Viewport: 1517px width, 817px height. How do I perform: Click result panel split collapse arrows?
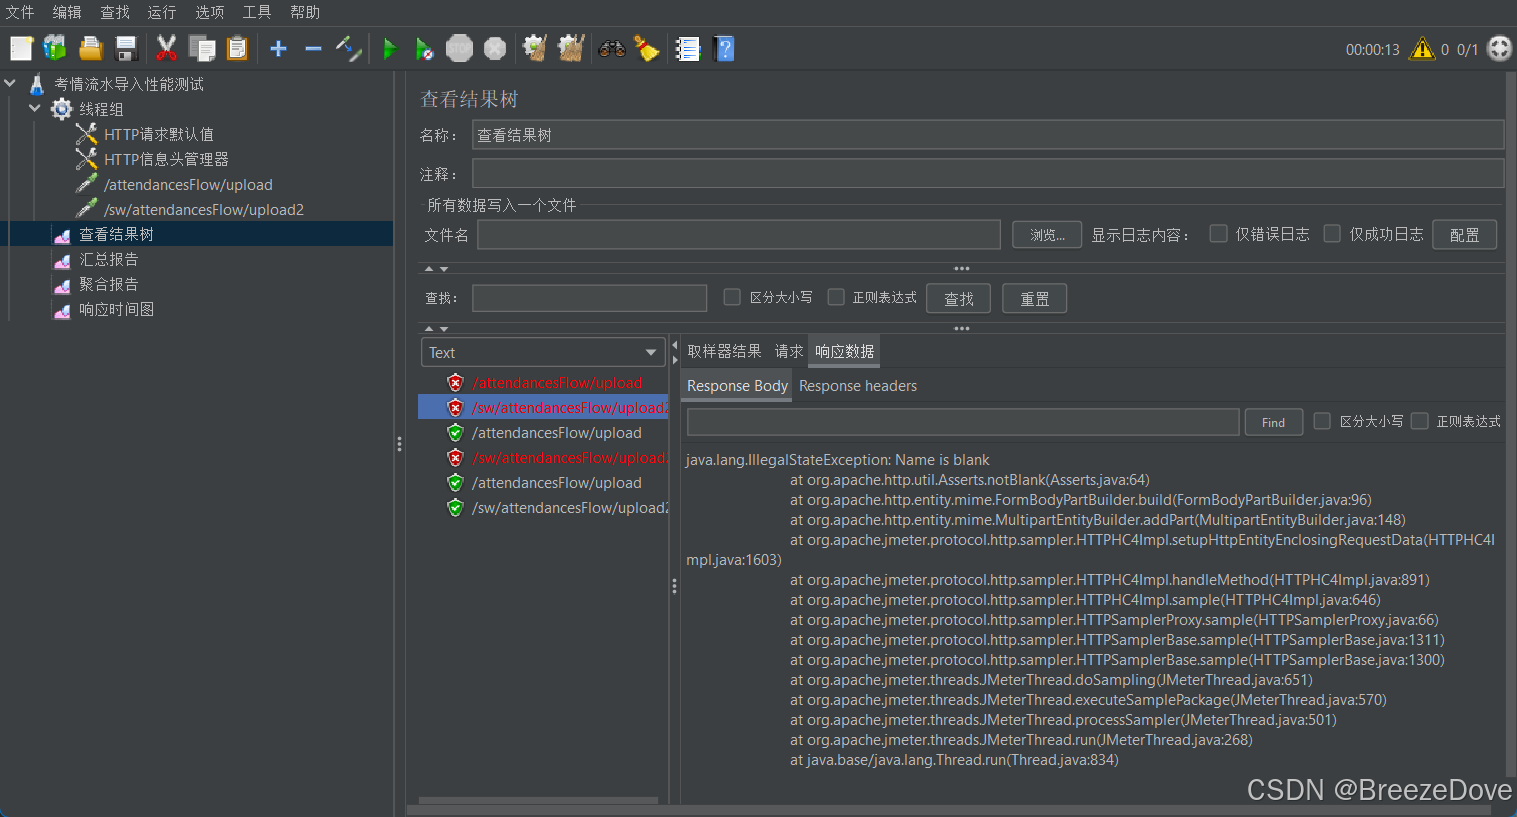pos(674,352)
